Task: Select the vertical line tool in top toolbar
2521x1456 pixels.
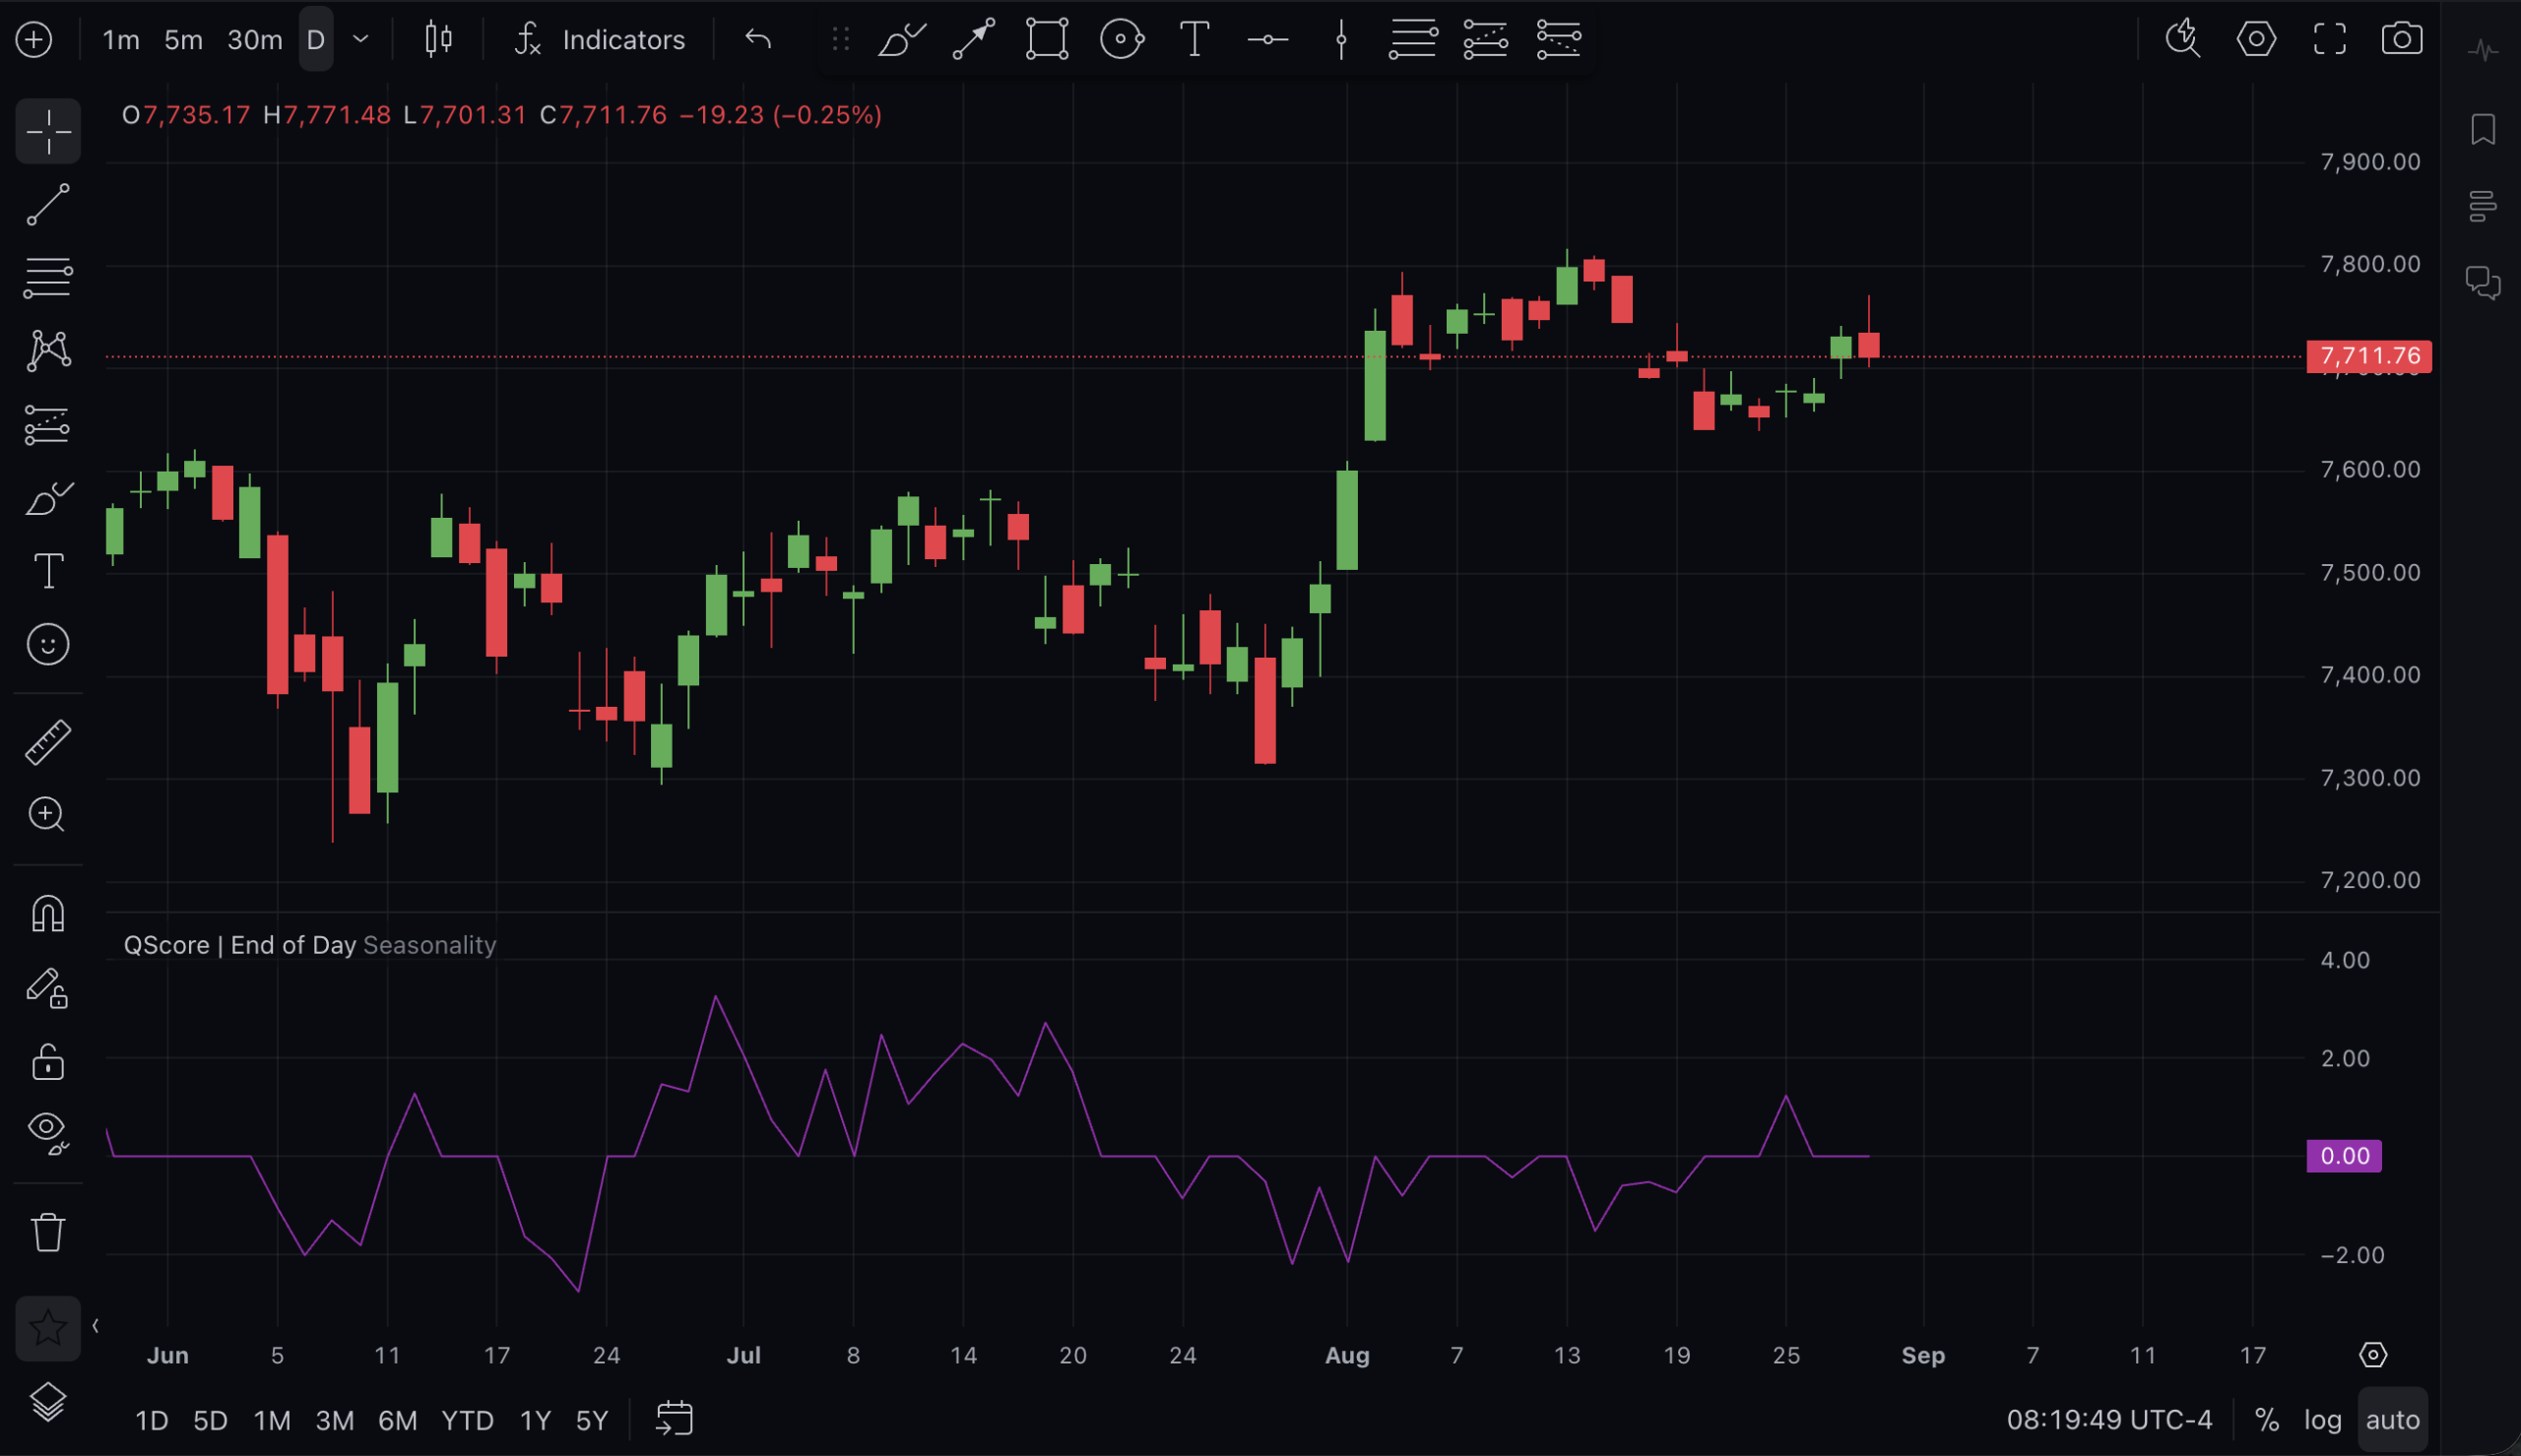Action: (x=1341, y=40)
